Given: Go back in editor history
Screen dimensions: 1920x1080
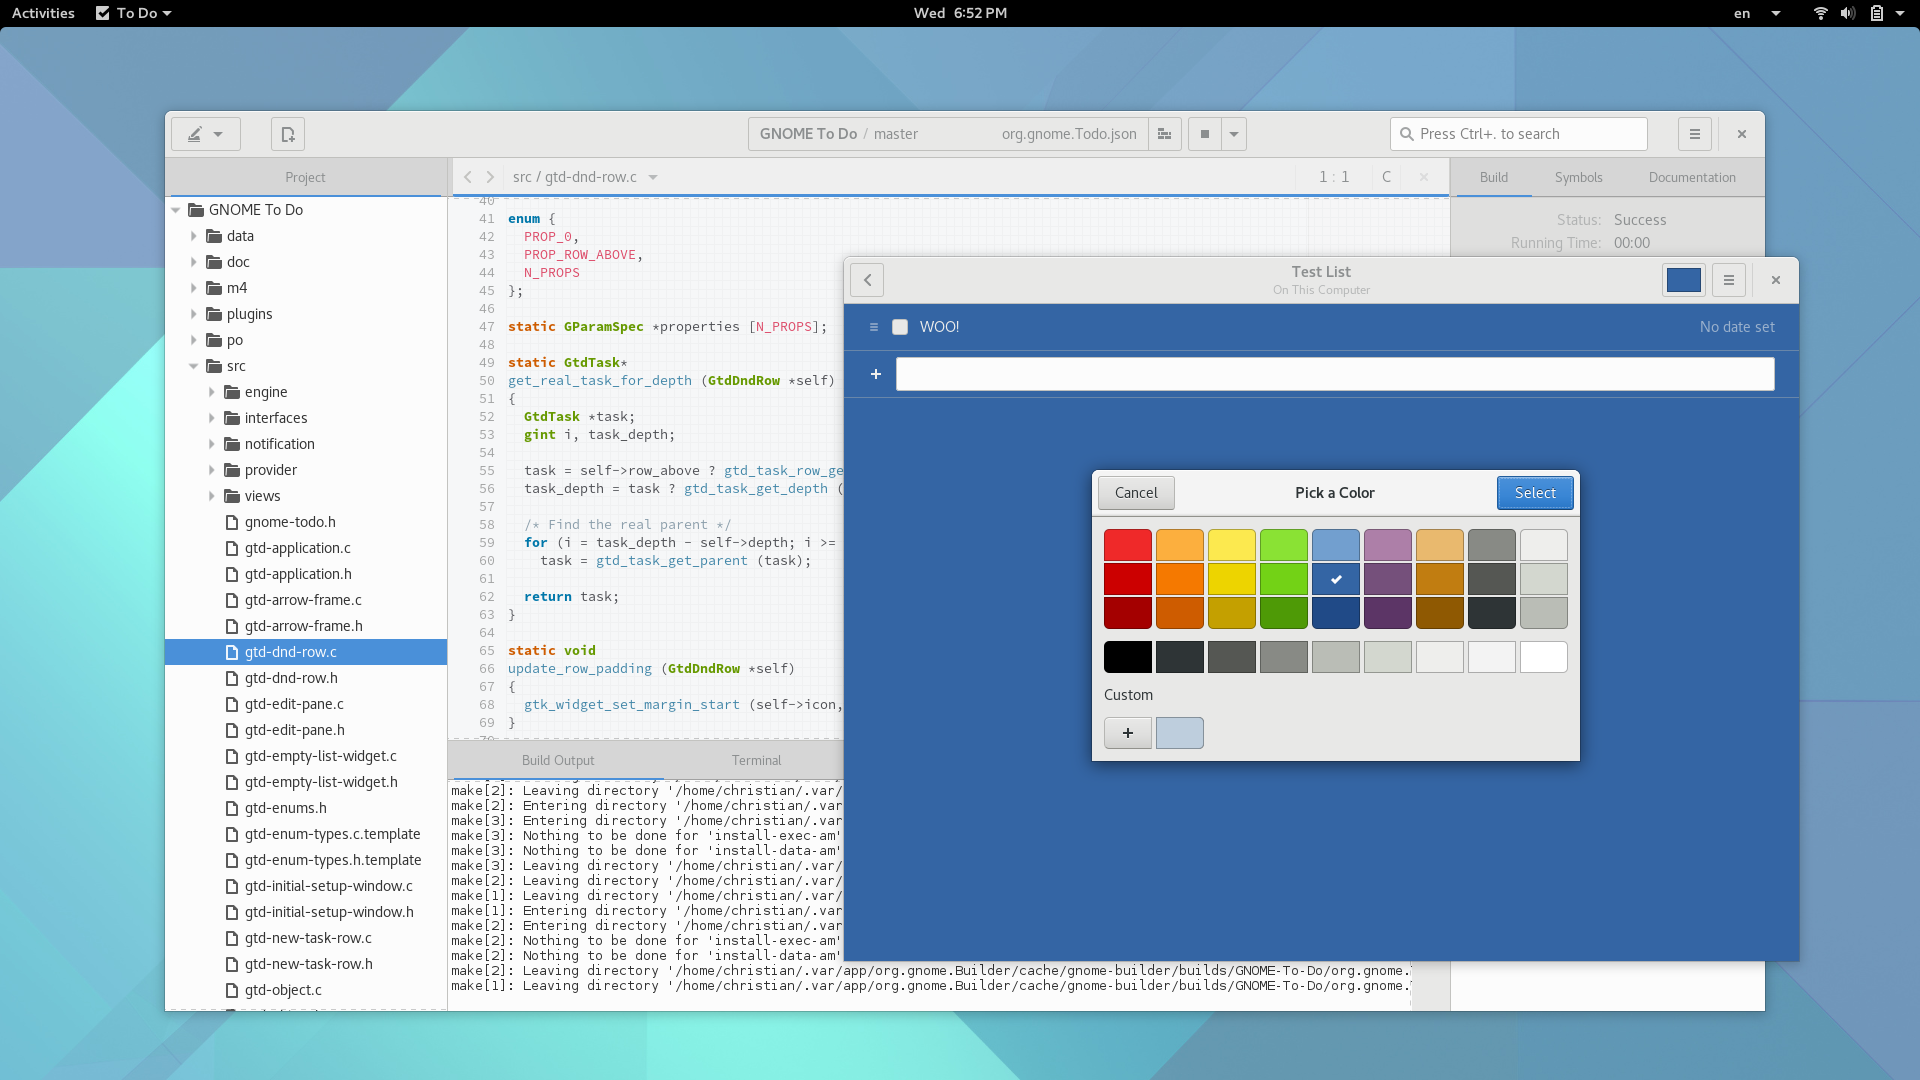Looking at the screenshot, I should (x=467, y=177).
